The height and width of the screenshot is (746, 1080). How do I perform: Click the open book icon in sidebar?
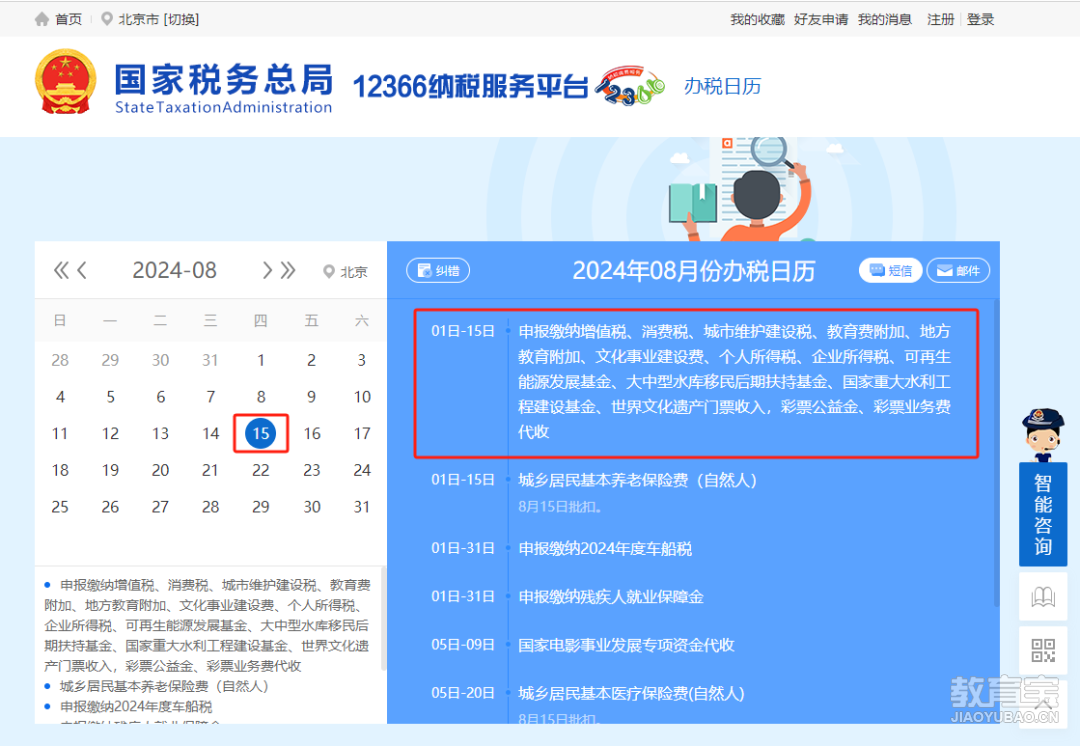tap(1043, 597)
